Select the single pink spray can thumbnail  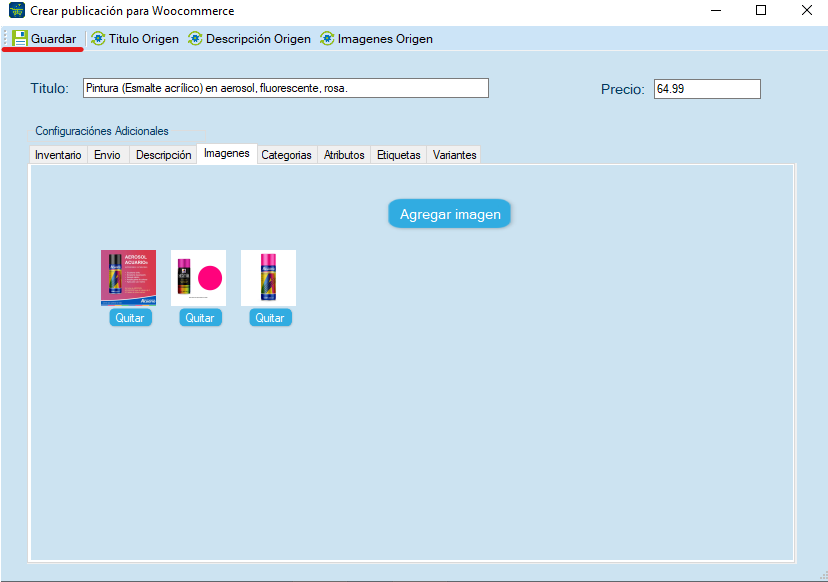268,278
